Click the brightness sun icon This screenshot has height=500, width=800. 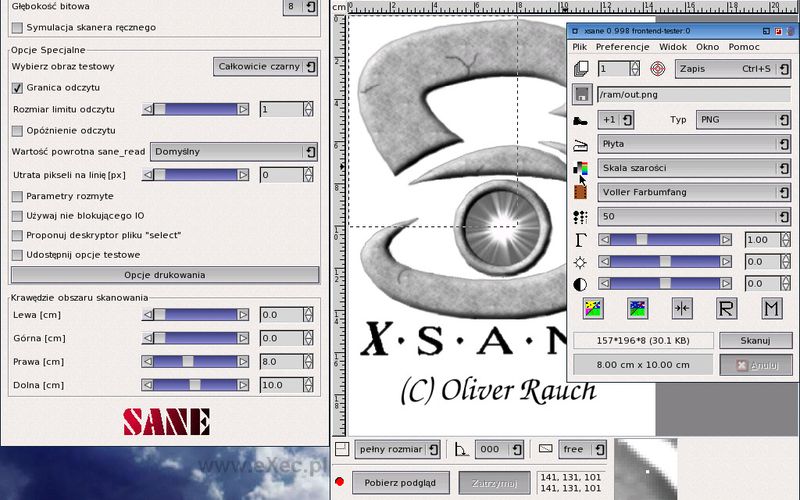(x=581, y=262)
